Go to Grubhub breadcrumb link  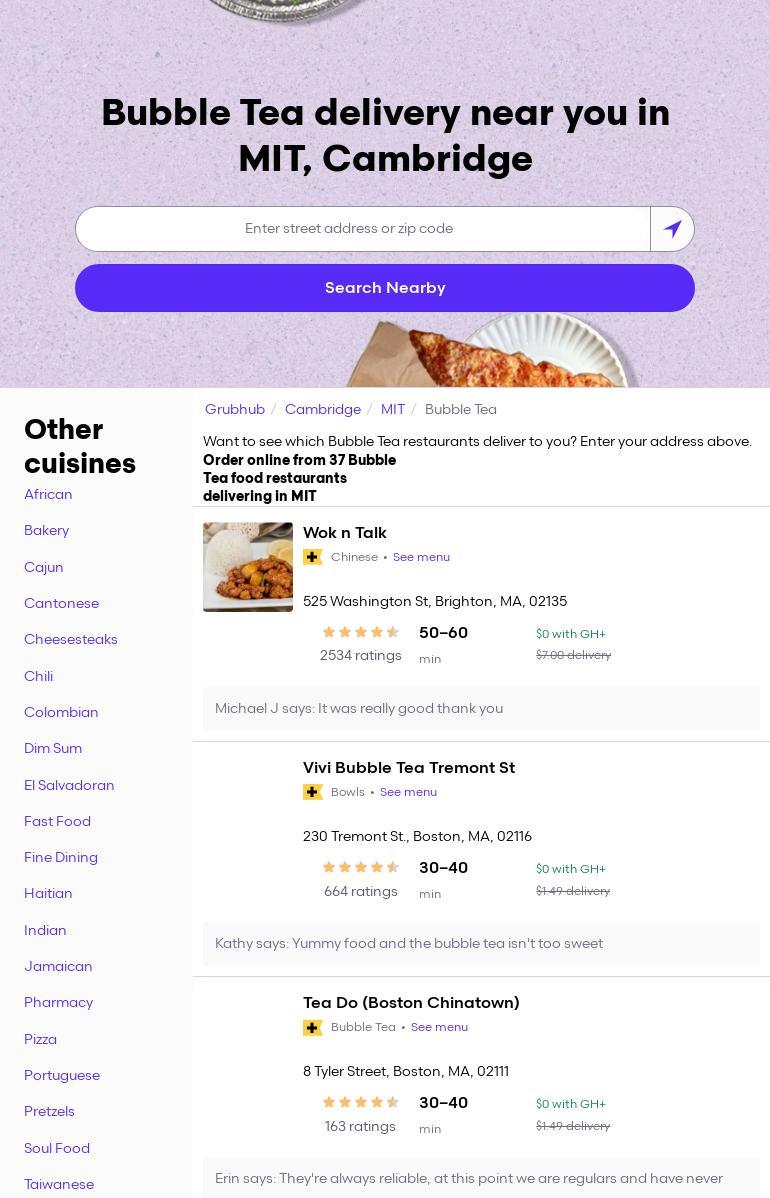point(235,409)
